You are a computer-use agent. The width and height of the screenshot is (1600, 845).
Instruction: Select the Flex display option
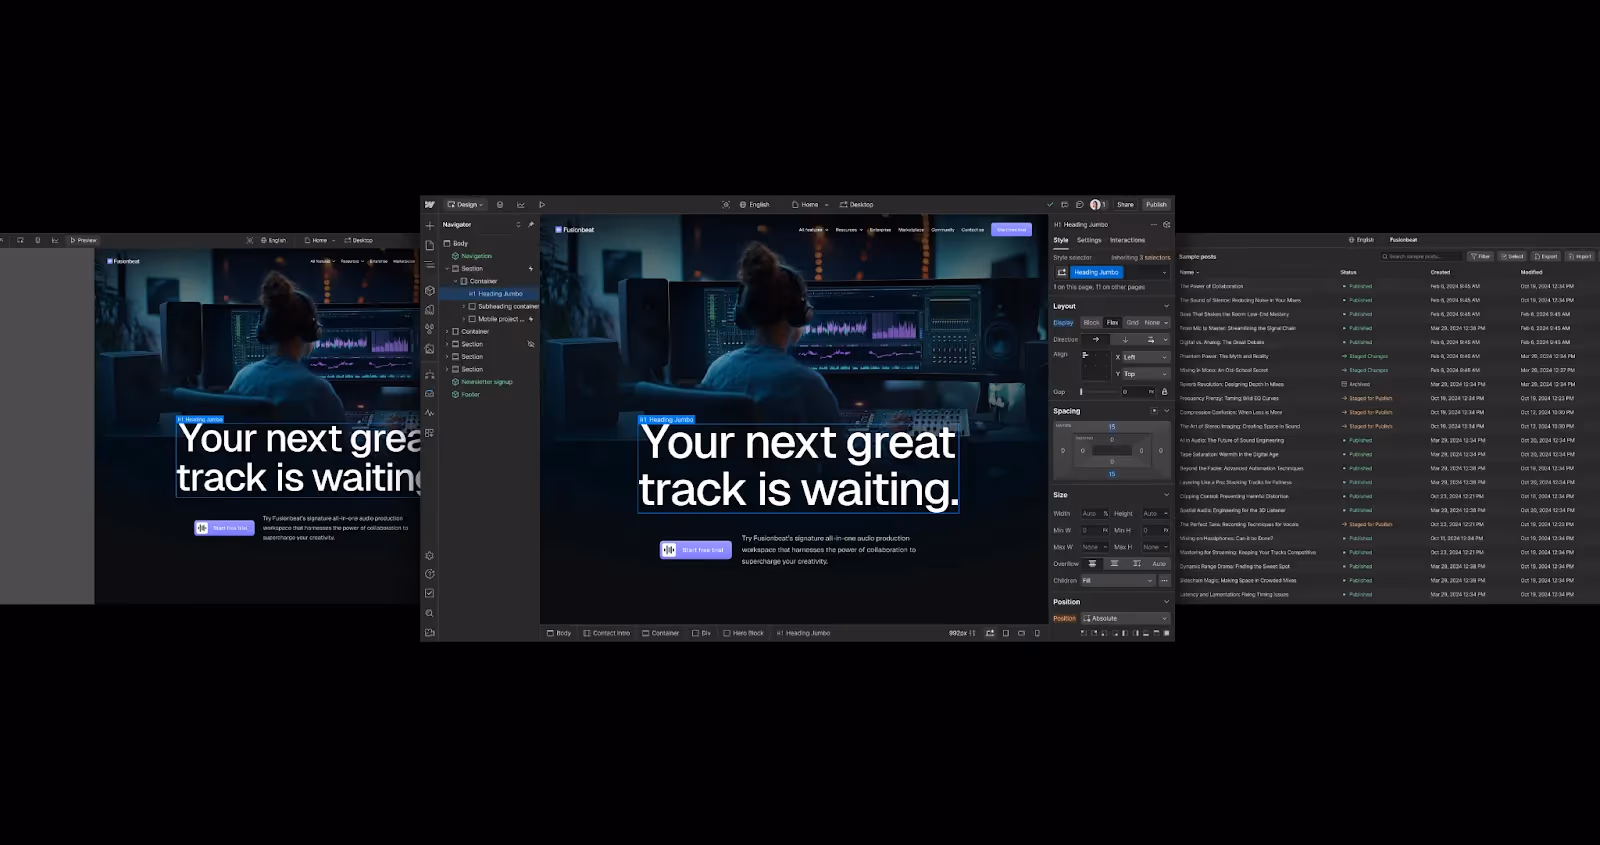click(1112, 323)
